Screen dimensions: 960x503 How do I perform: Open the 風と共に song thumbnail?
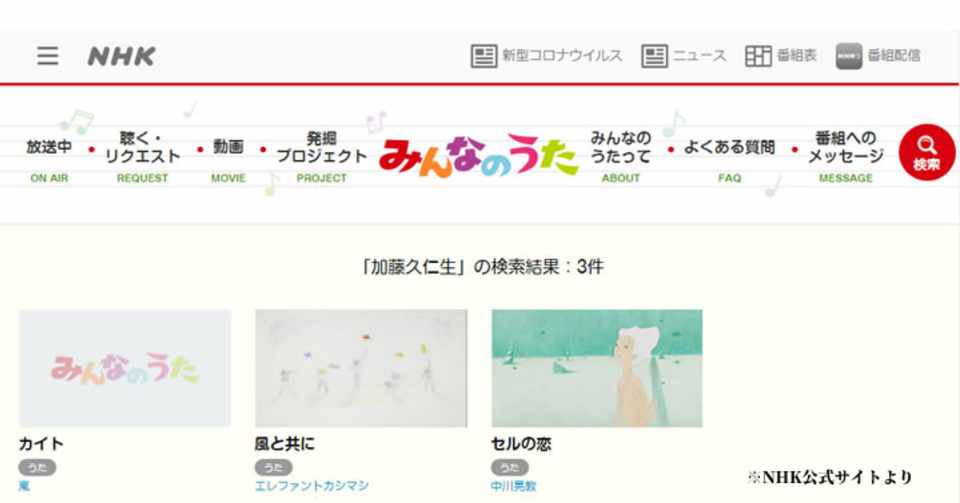click(x=361, y=368)
